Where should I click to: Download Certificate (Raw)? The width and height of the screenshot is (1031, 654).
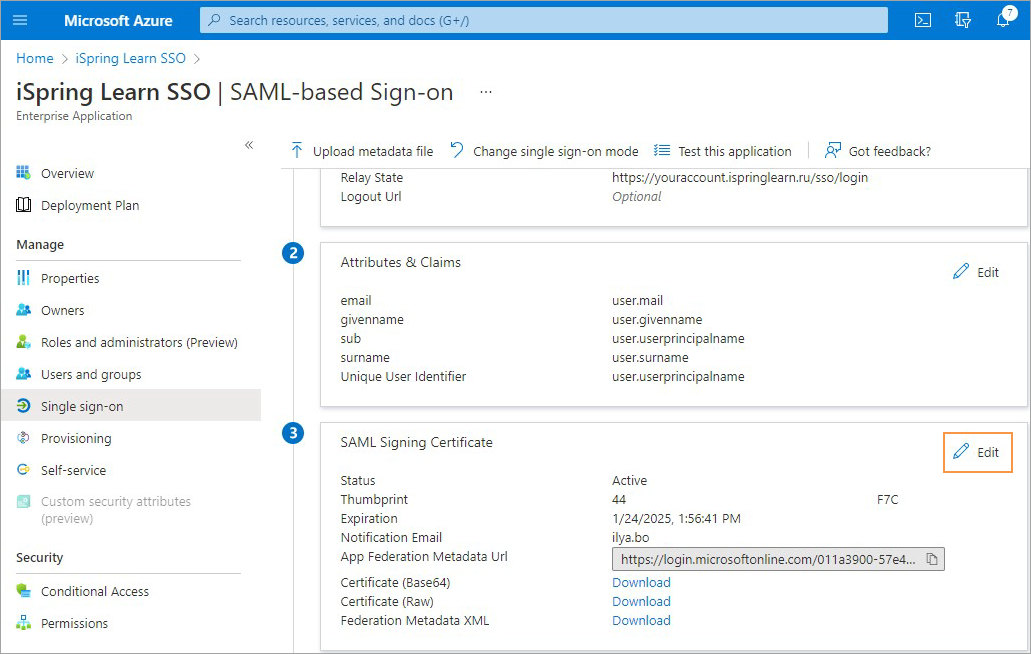(641, 601)
